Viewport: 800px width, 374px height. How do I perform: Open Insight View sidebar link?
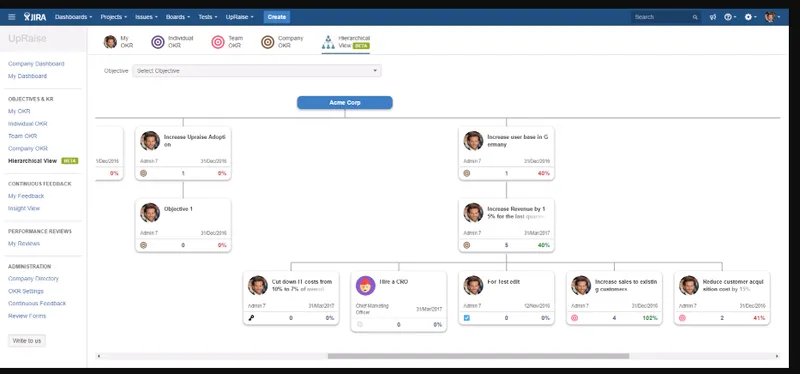24,208
